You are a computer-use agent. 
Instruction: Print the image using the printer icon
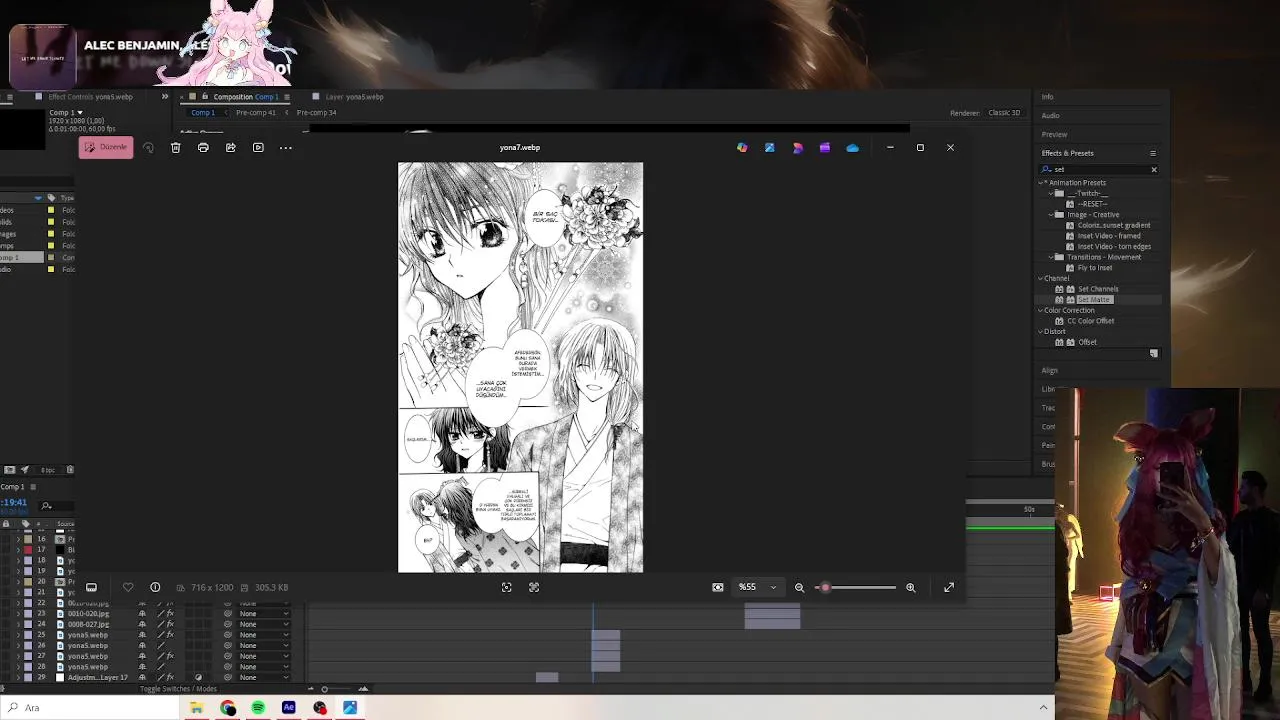[x=203, y=148]
